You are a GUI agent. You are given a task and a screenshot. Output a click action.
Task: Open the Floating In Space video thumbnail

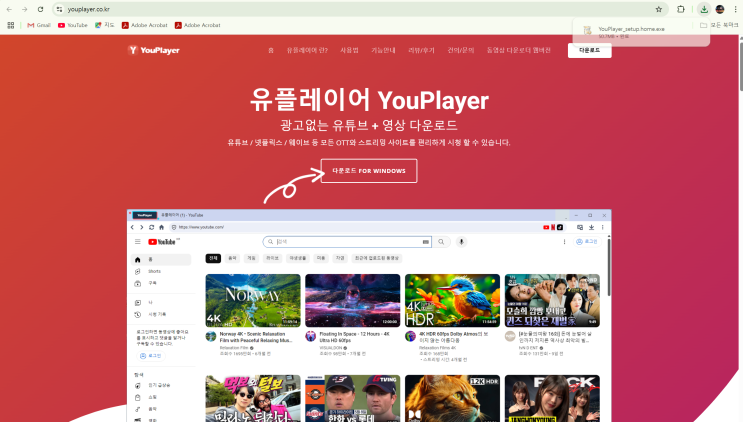click(353, 300)
